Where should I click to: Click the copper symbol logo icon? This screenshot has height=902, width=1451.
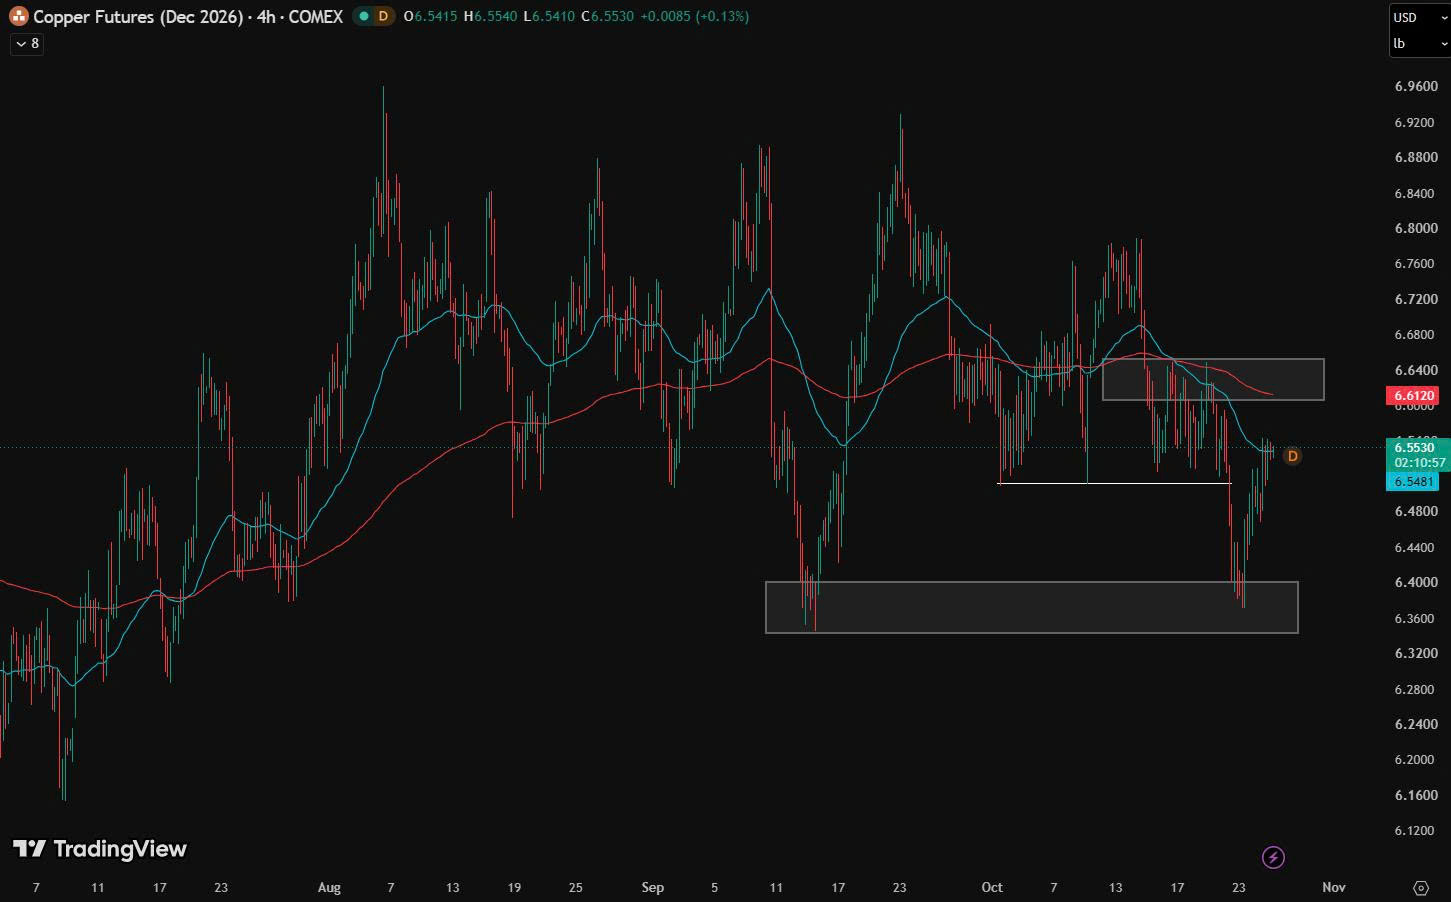(18, 16)
